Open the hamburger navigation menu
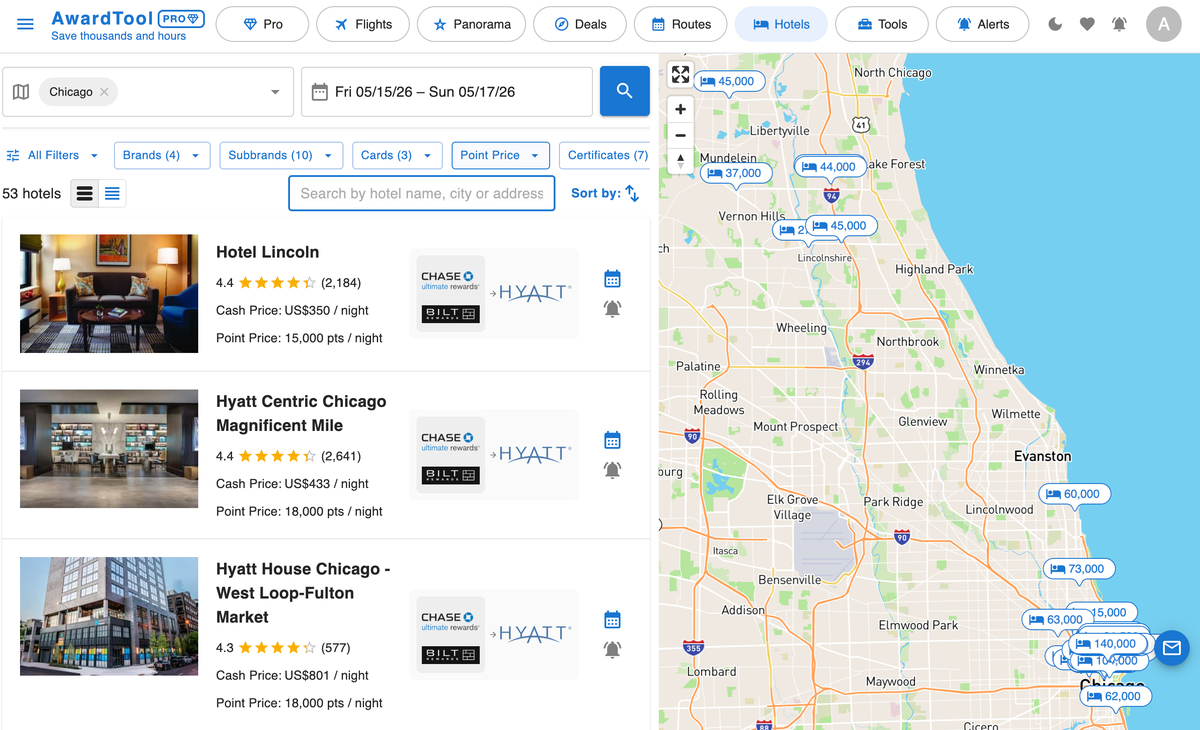Screen dimensions: 1200x730 pos(25,25)
